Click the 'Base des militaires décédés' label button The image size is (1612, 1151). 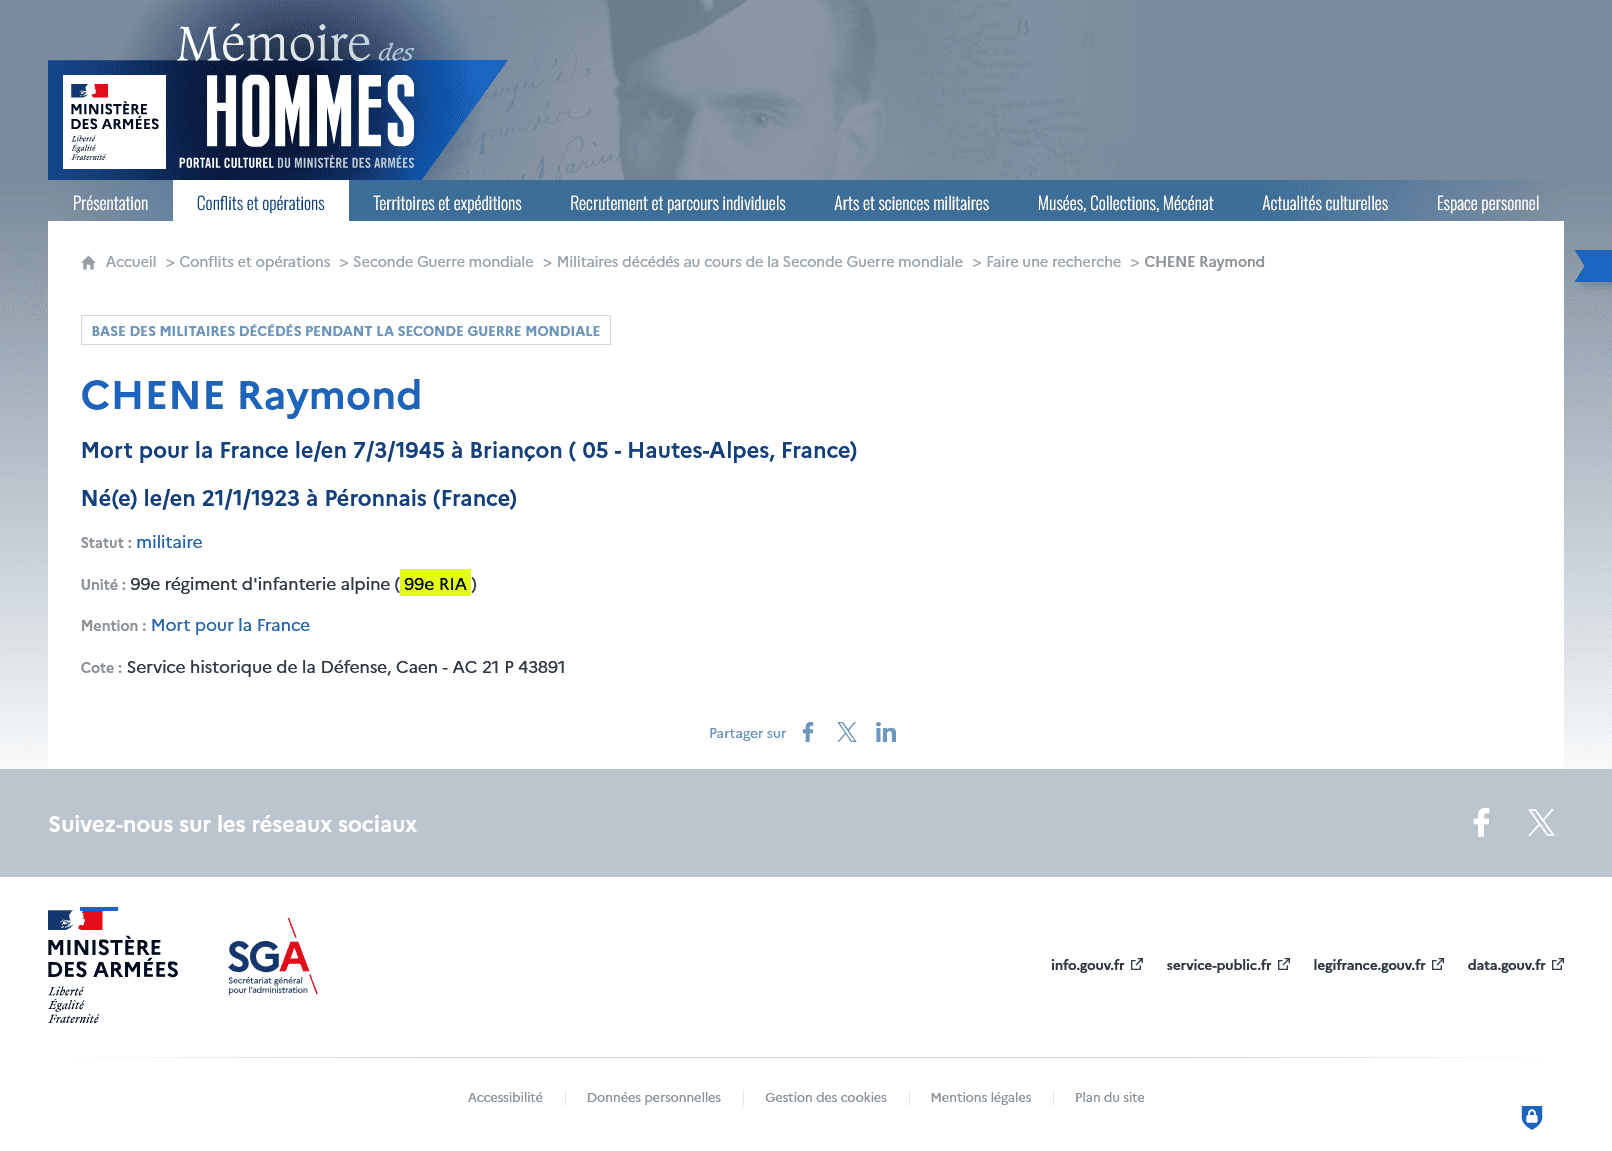(x=346, y=331)
